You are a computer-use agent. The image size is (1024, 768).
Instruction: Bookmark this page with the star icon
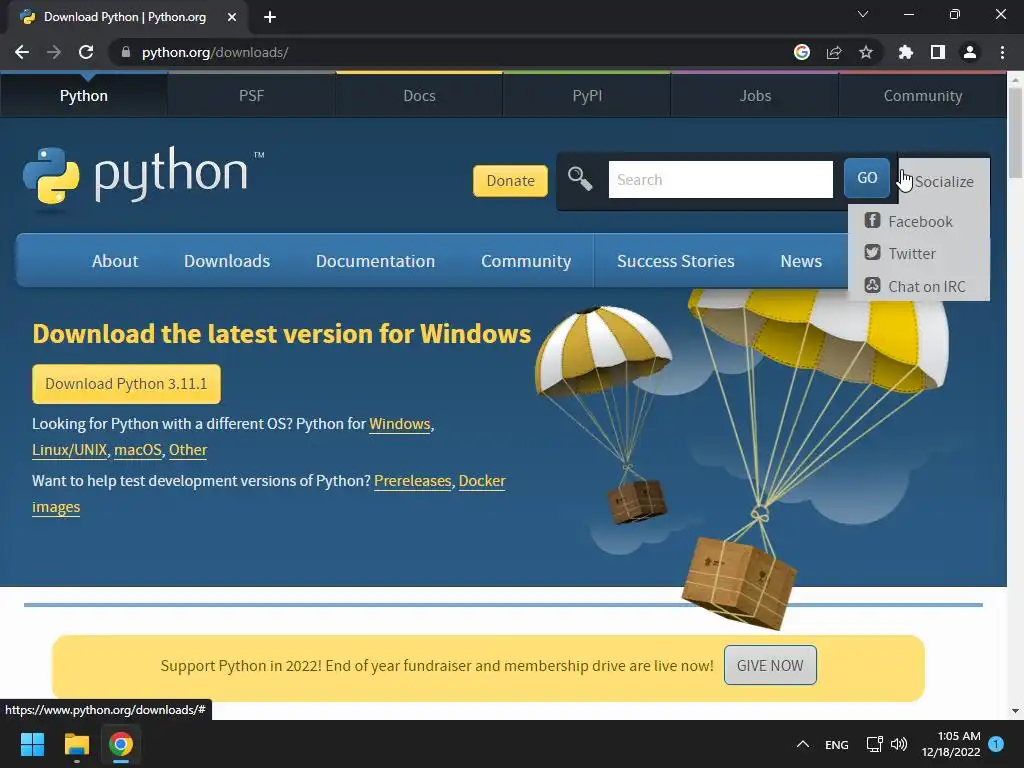pos(865,52)
